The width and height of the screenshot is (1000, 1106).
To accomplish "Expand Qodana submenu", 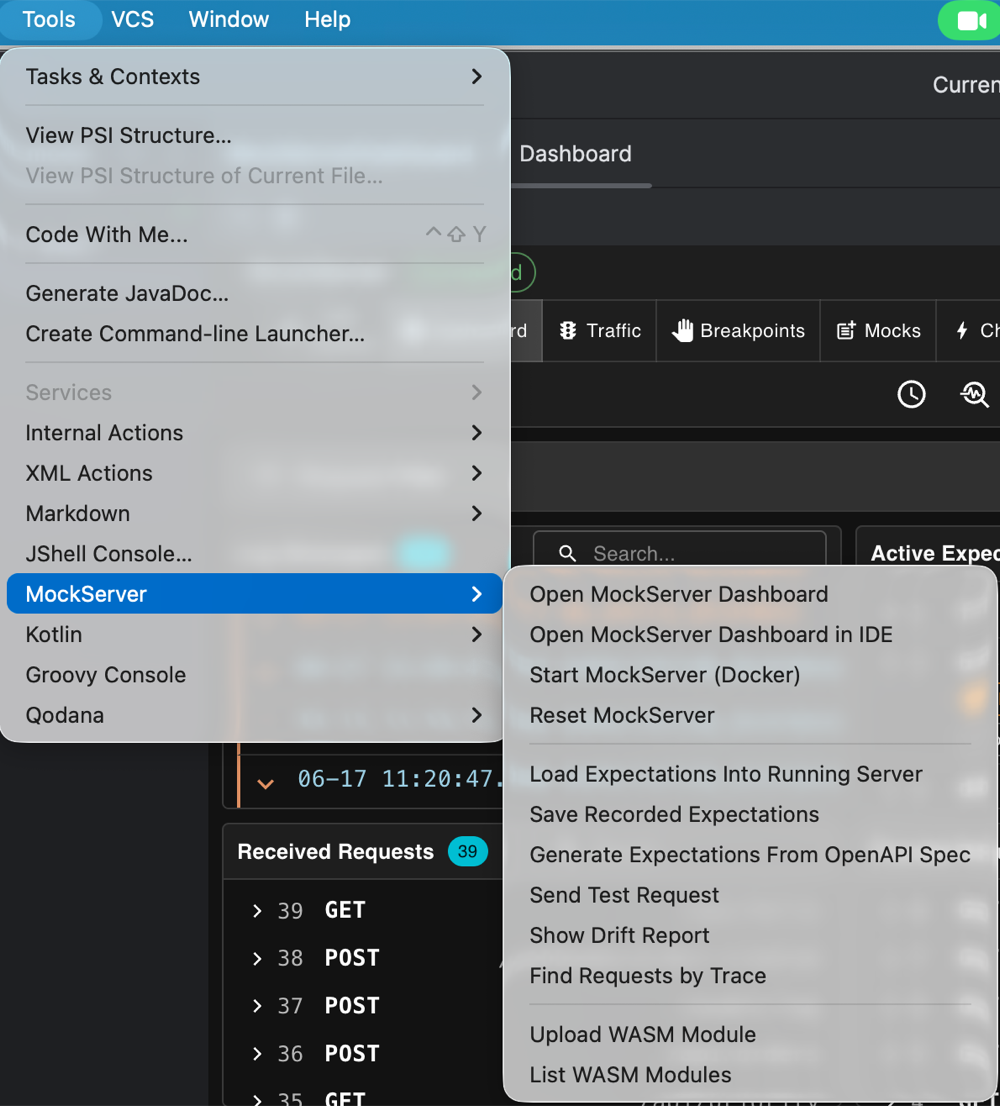I will tap(254, 715).
